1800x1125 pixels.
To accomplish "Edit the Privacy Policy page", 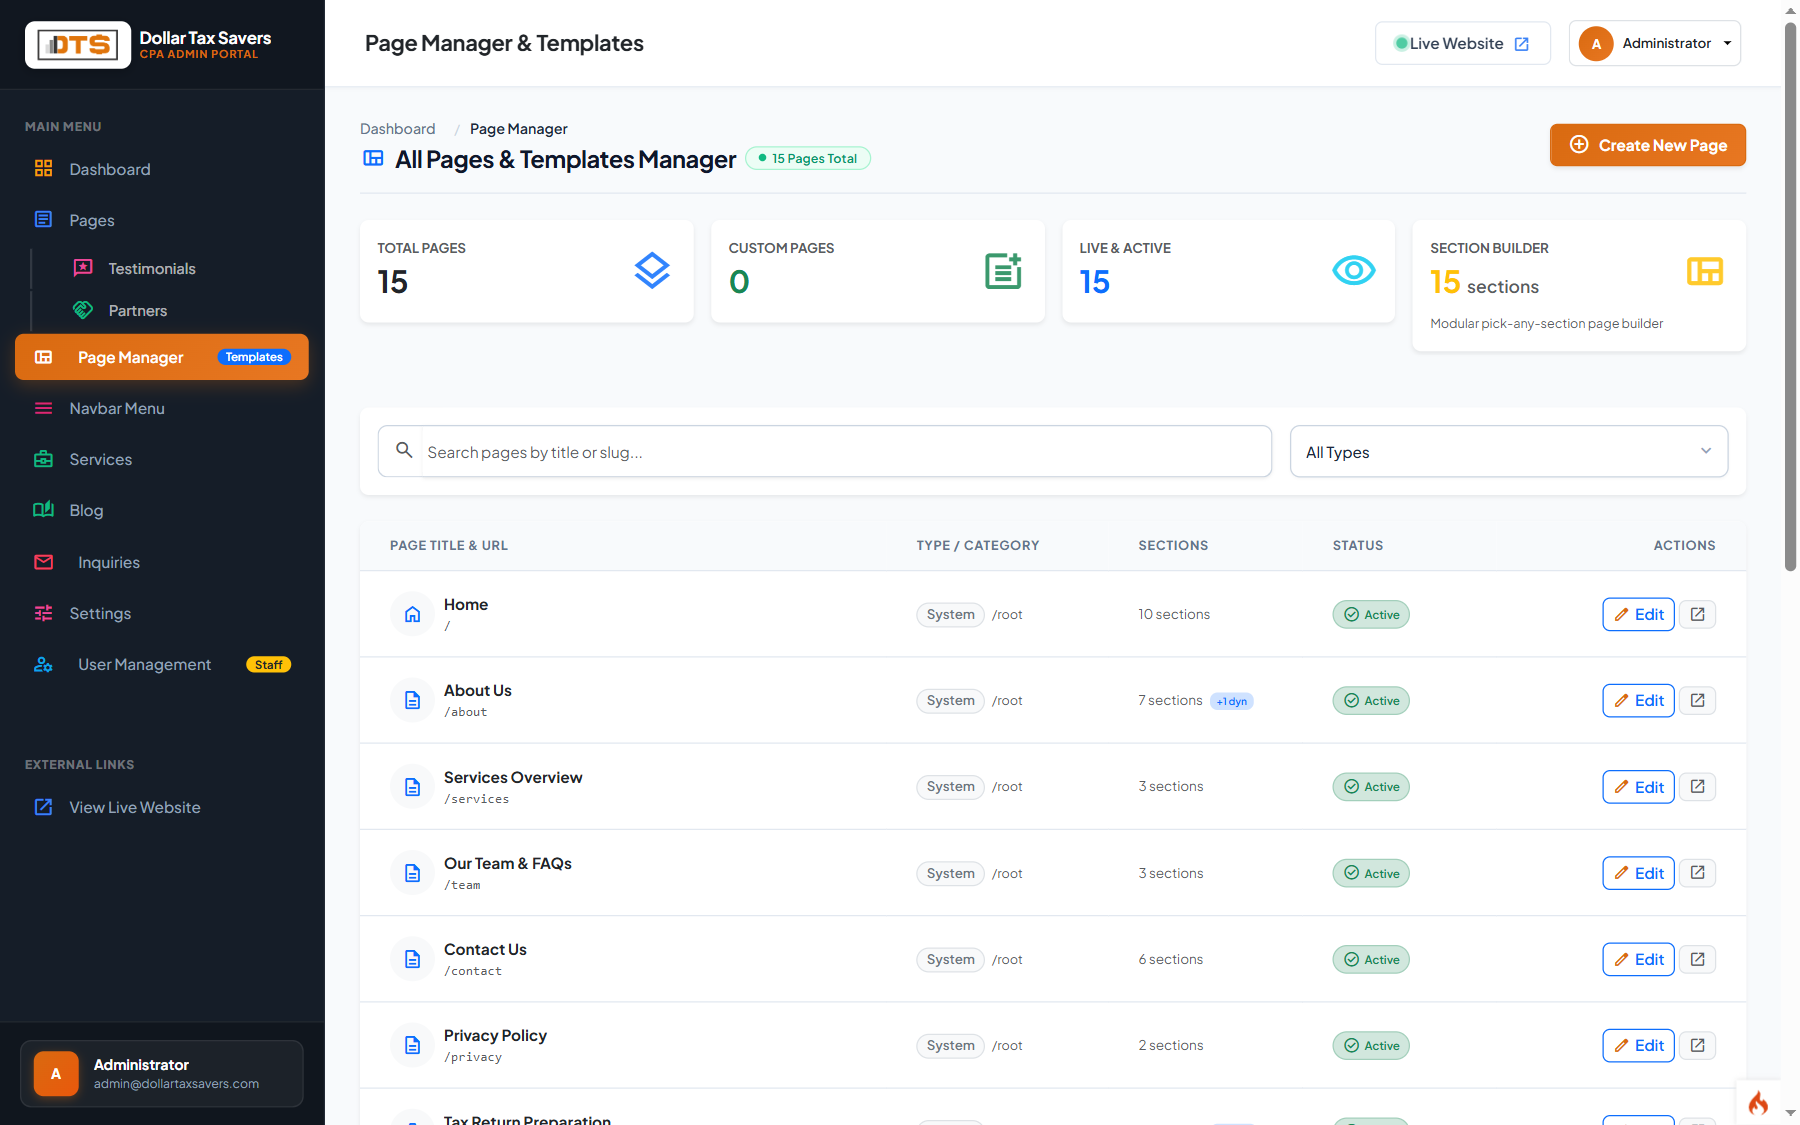I will click(x=1638, y=1045).
